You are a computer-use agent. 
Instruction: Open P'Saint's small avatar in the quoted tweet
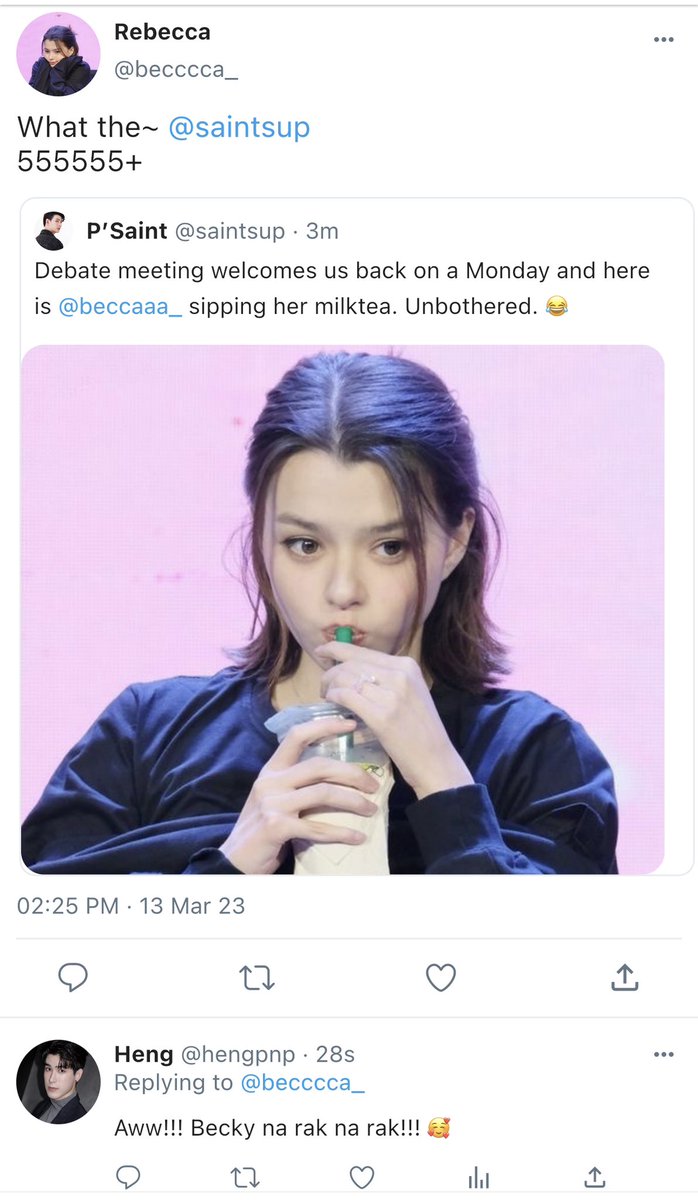(x=52, y=231)
